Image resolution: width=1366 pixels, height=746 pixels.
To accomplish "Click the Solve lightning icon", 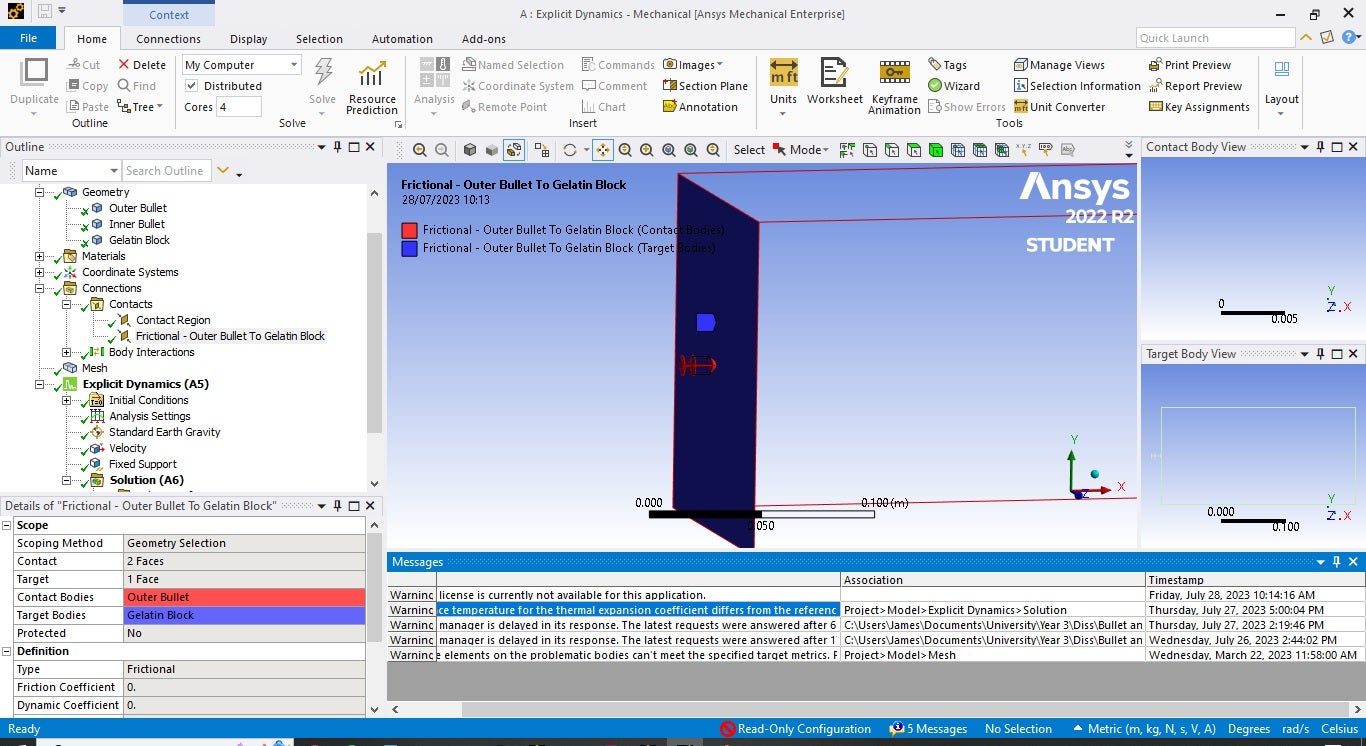I will click(322, 73).
